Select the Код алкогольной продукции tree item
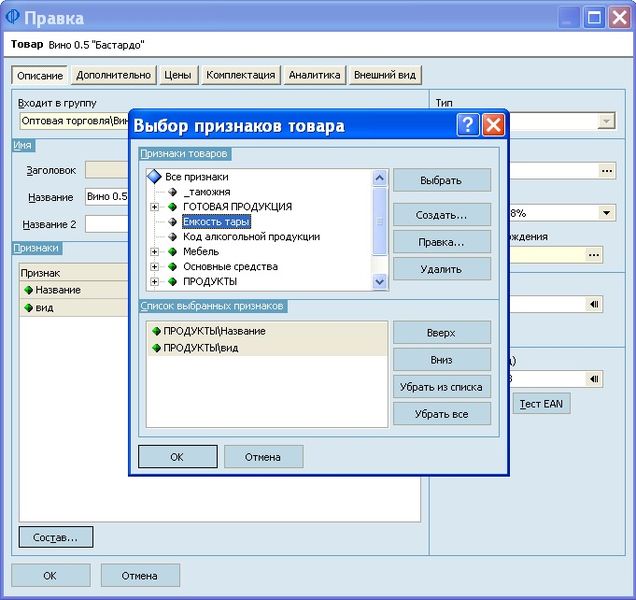Screen dimensions: 636x600 pyautogui.click(x=251, y=237)
